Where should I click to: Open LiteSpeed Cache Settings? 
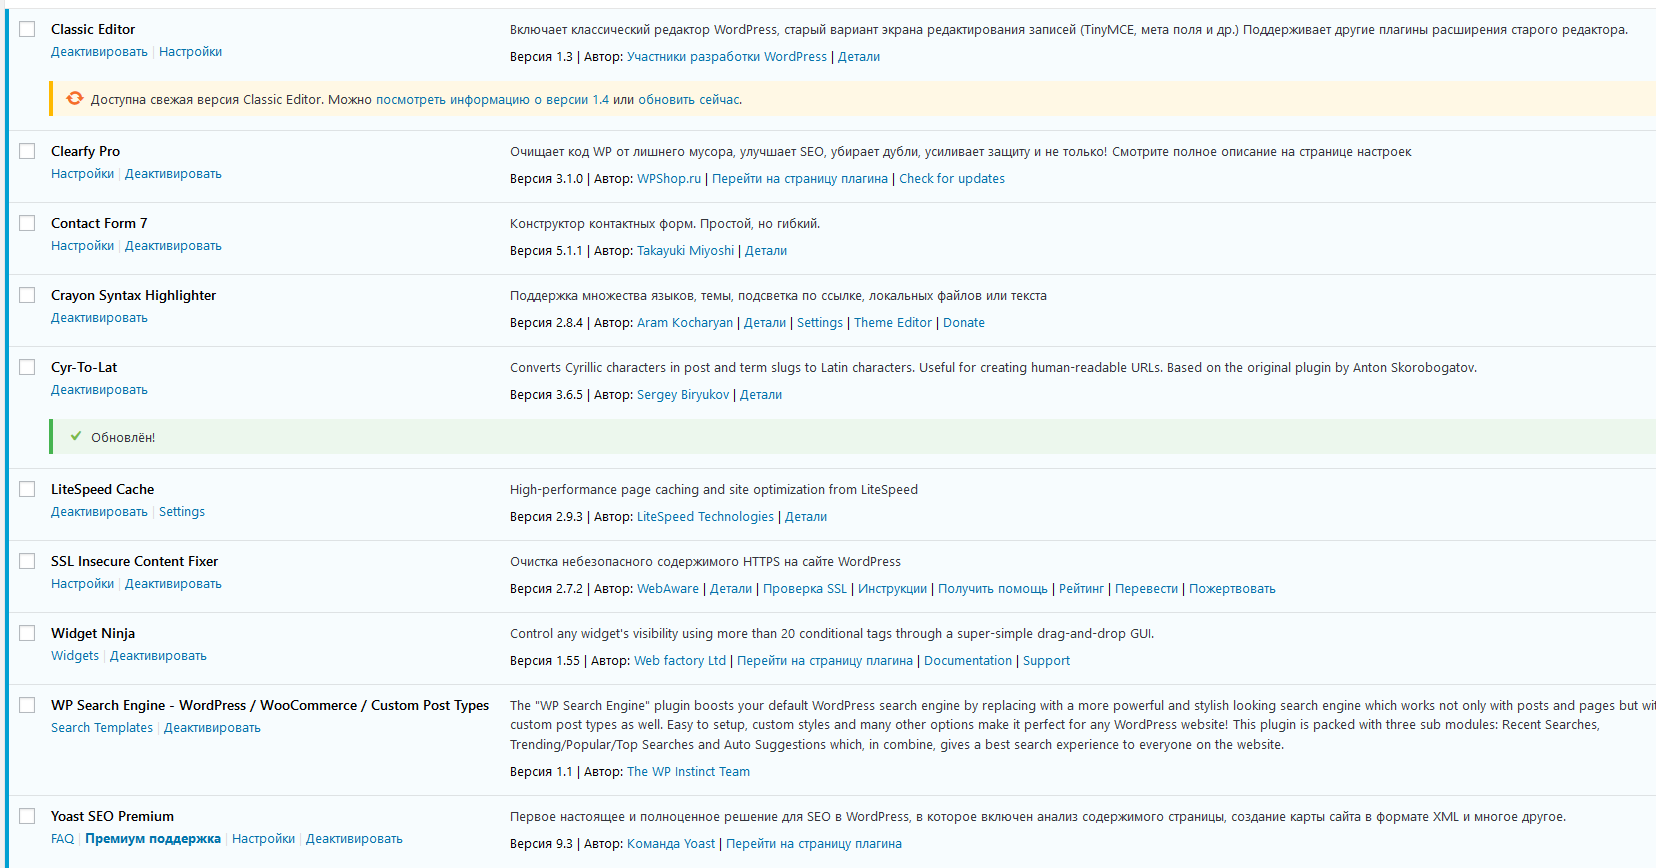point(182,512)
